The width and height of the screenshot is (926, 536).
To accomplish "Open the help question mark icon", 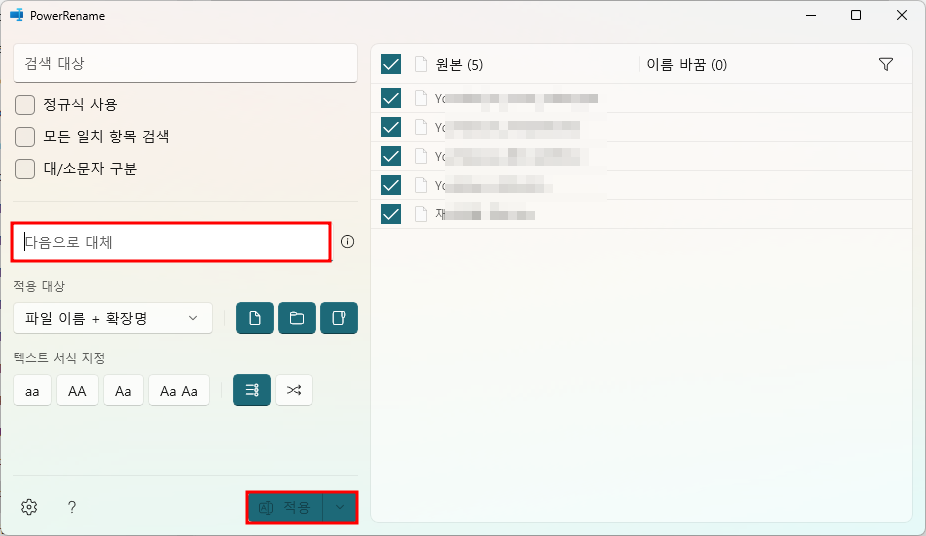I will click(71, 507).
